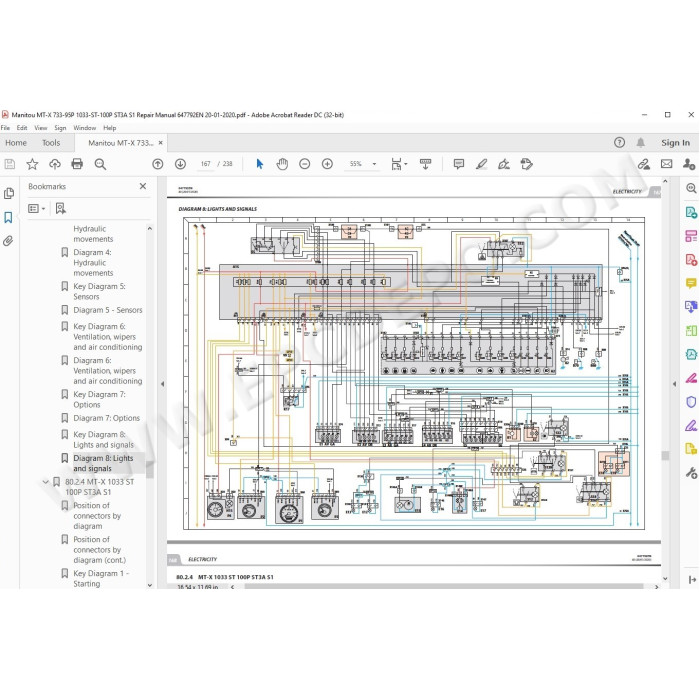Collapse the left navigation pane arrow
This screenshot has height=700, width=700.
pyautogui.click(x=162, y=384)
